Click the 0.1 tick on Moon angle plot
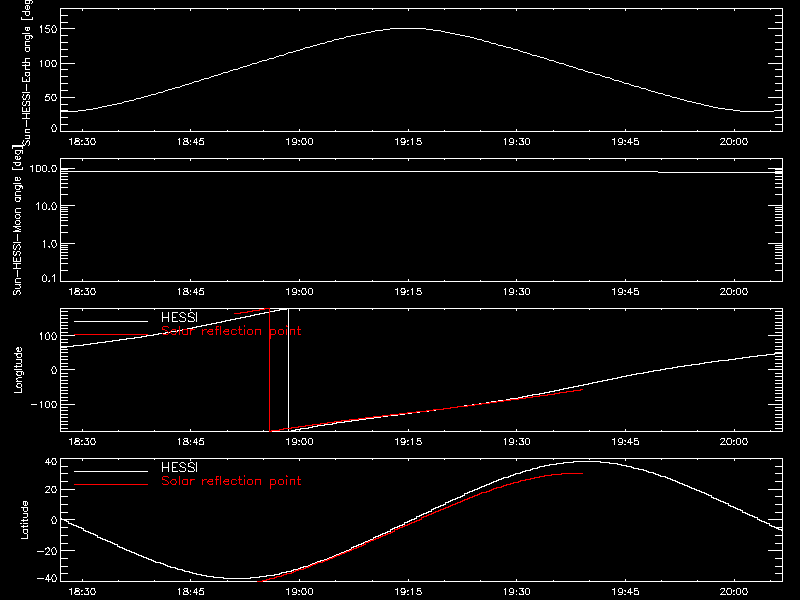800x600 pixels. pos(49,278)
